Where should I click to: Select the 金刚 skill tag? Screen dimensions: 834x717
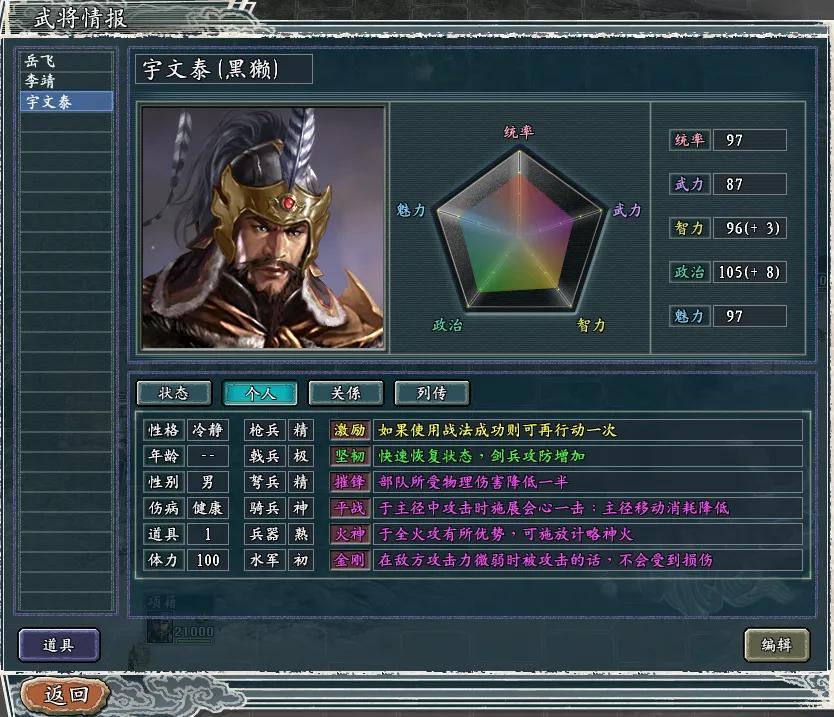click(x=349, y=560)
